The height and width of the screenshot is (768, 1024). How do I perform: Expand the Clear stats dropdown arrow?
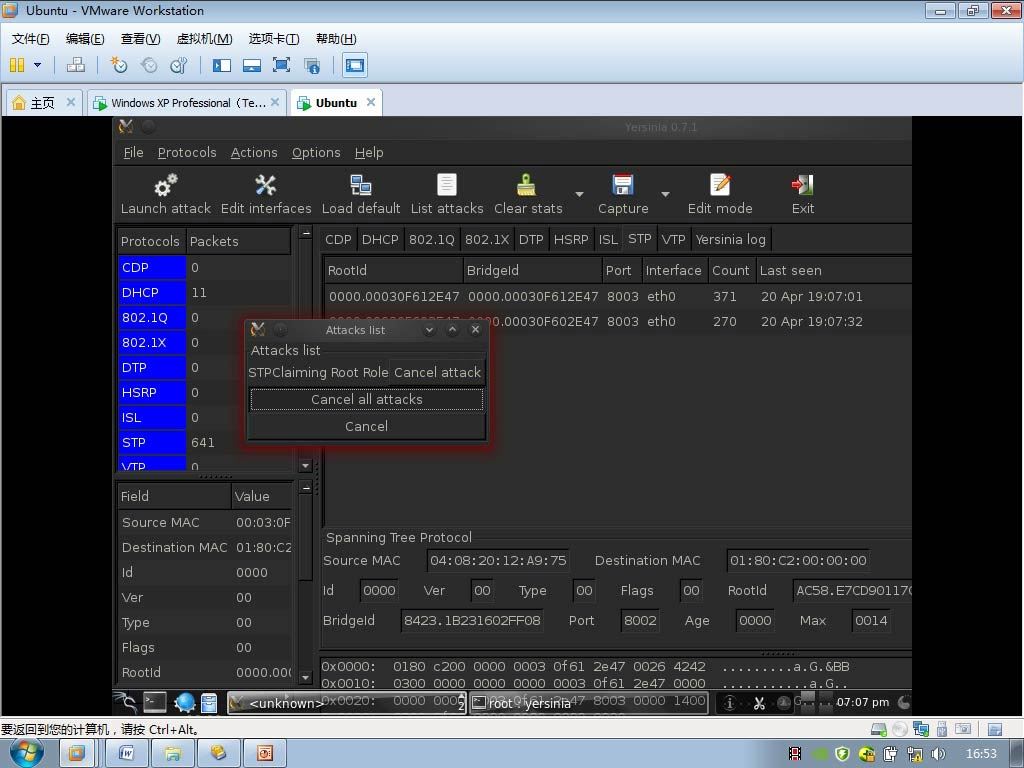click(579, 194)
